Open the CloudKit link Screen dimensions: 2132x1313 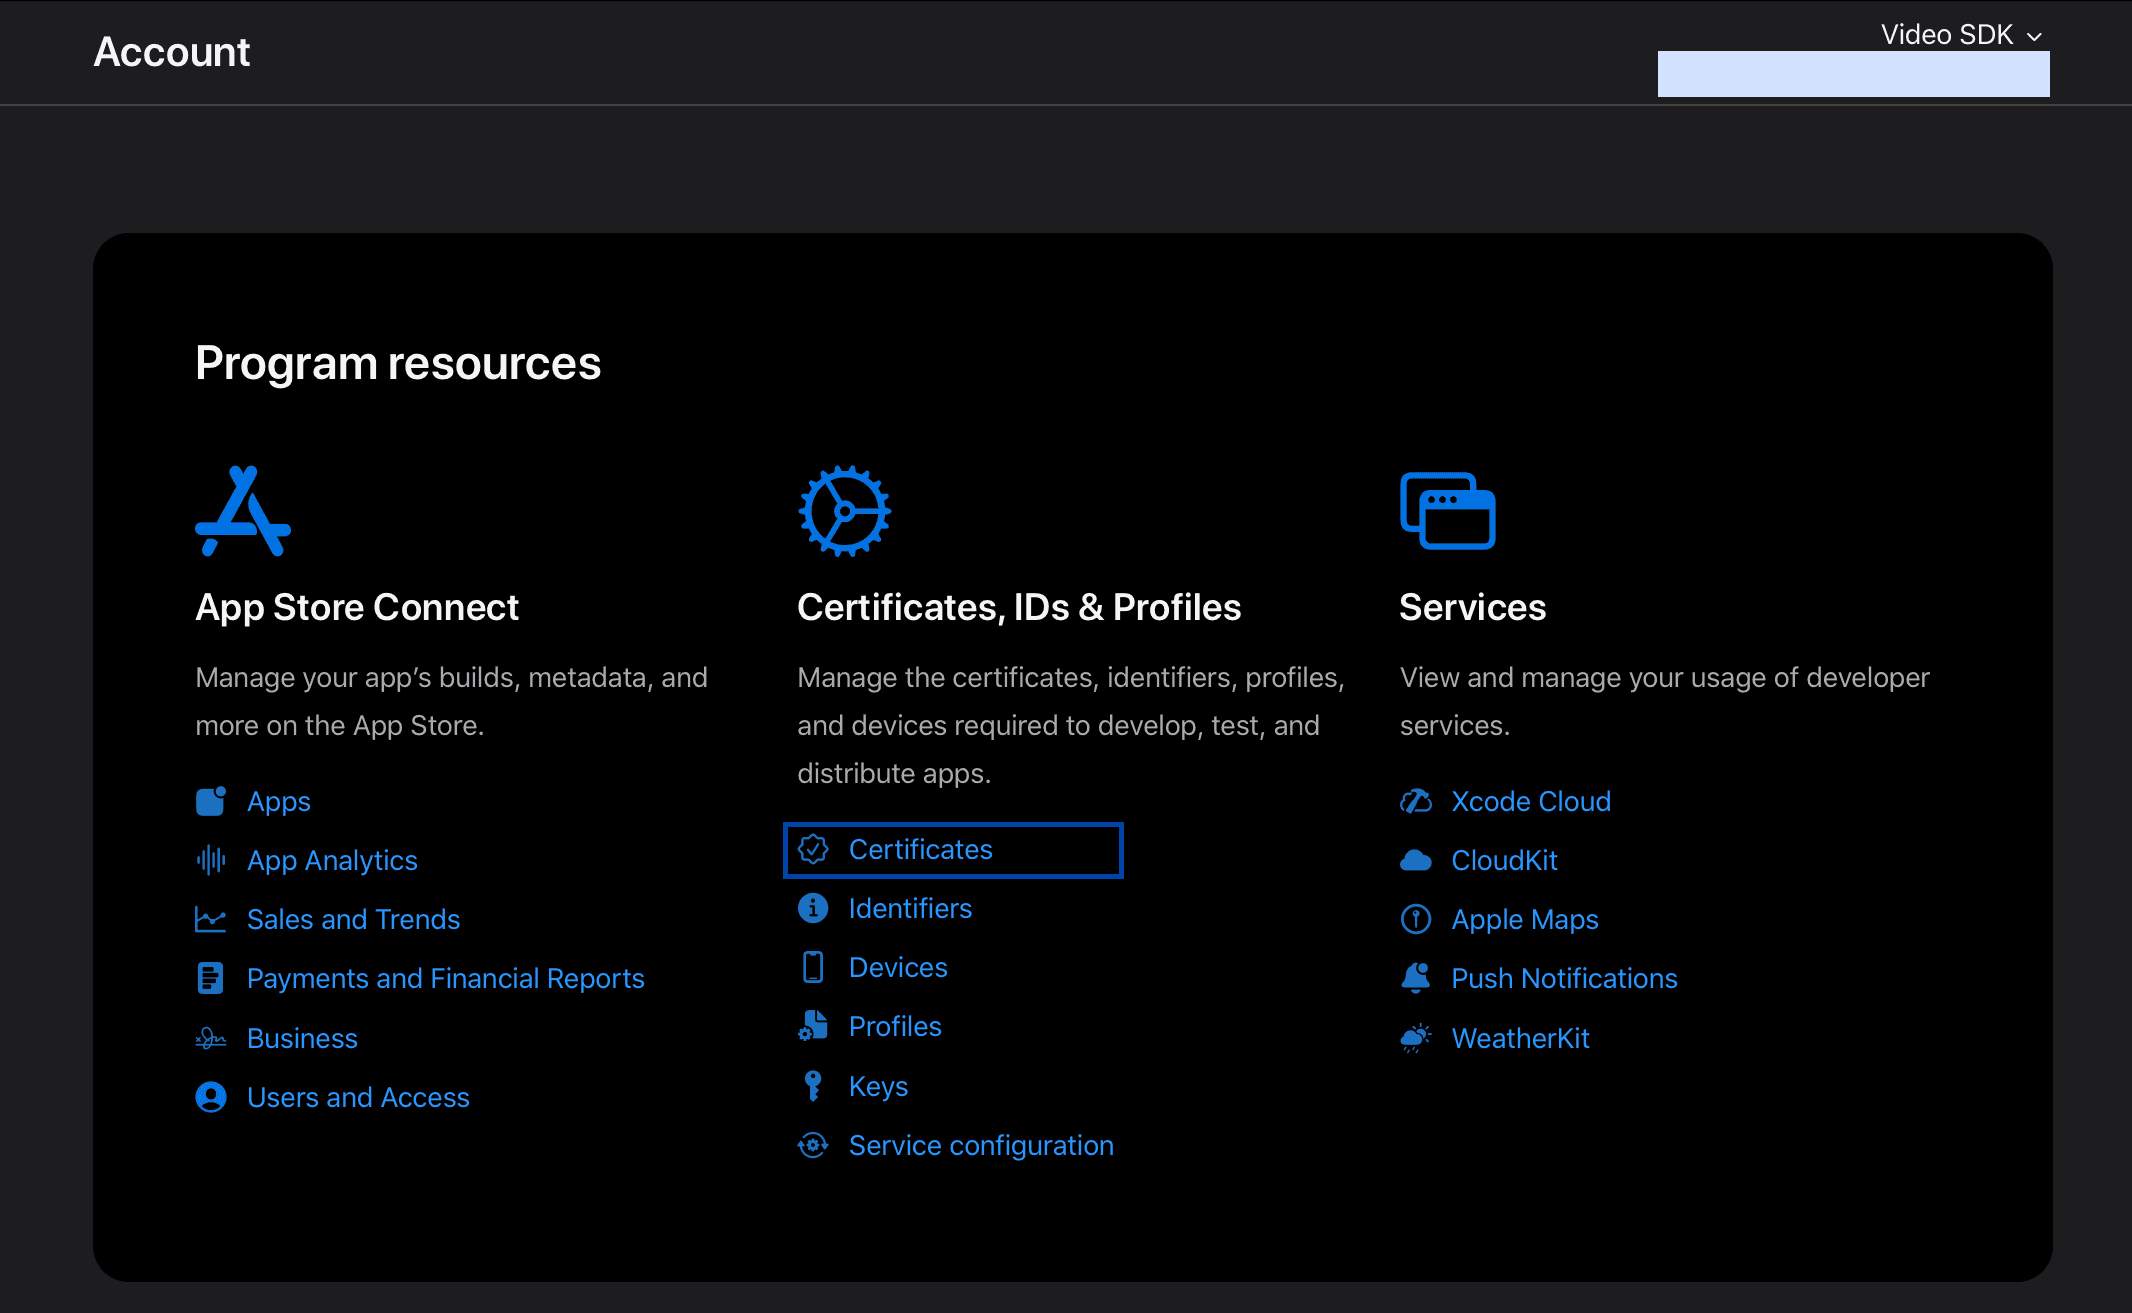pyautogui.click(x=1504, y=860)
